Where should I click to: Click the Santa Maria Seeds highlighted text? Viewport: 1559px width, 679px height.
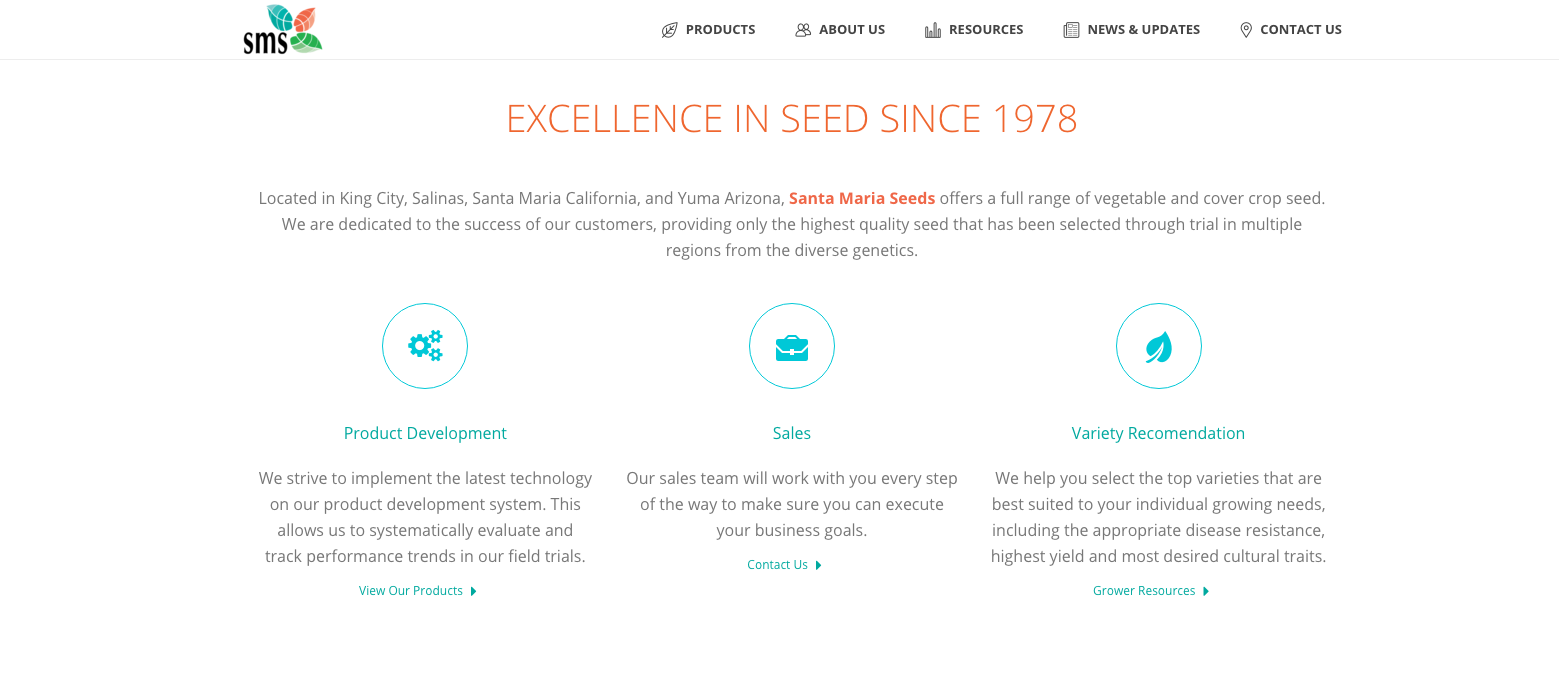pos(861,197)
